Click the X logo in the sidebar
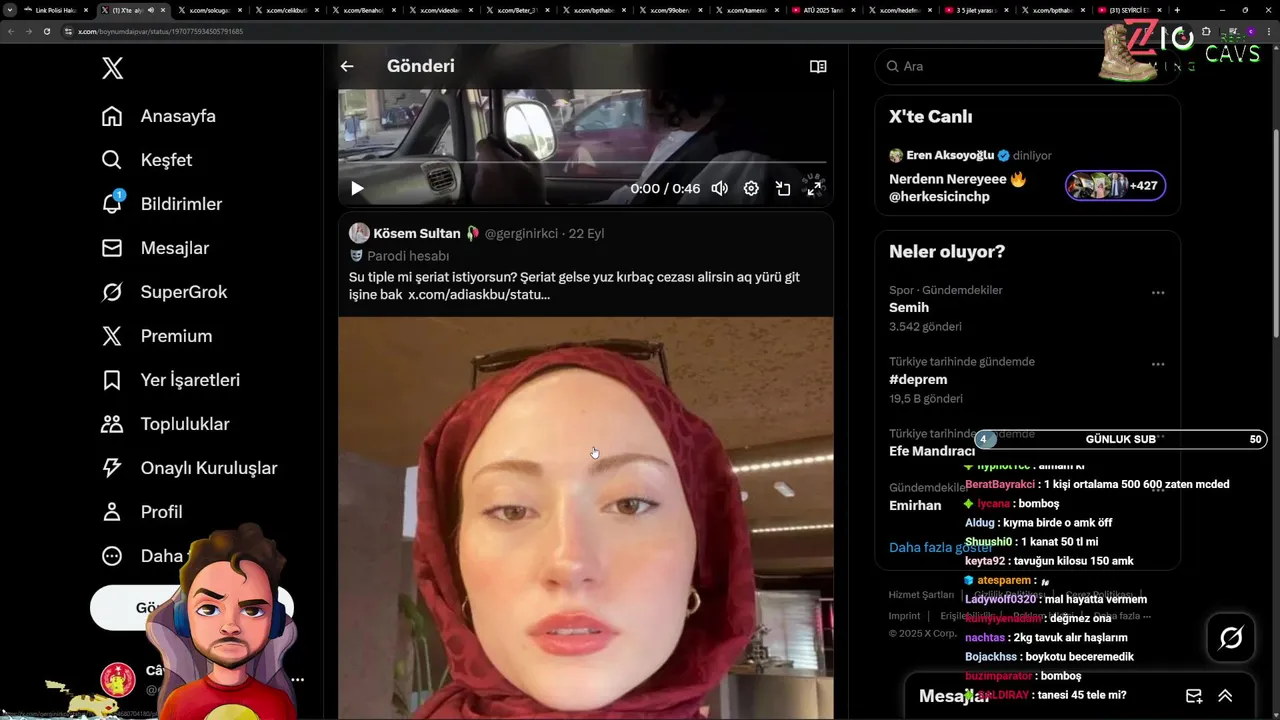Screen dimensions: 1280x720 pos(112,68)
